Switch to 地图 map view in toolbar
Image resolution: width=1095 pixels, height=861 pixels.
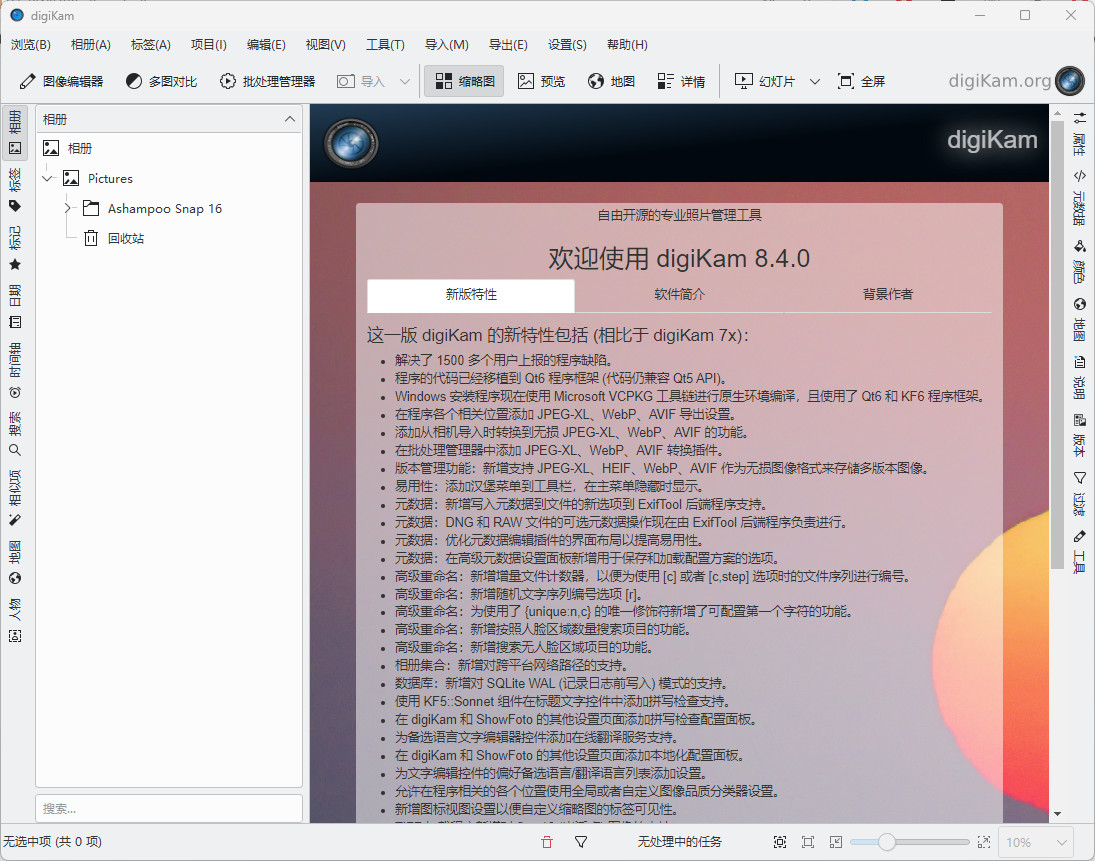click(611, 82)
